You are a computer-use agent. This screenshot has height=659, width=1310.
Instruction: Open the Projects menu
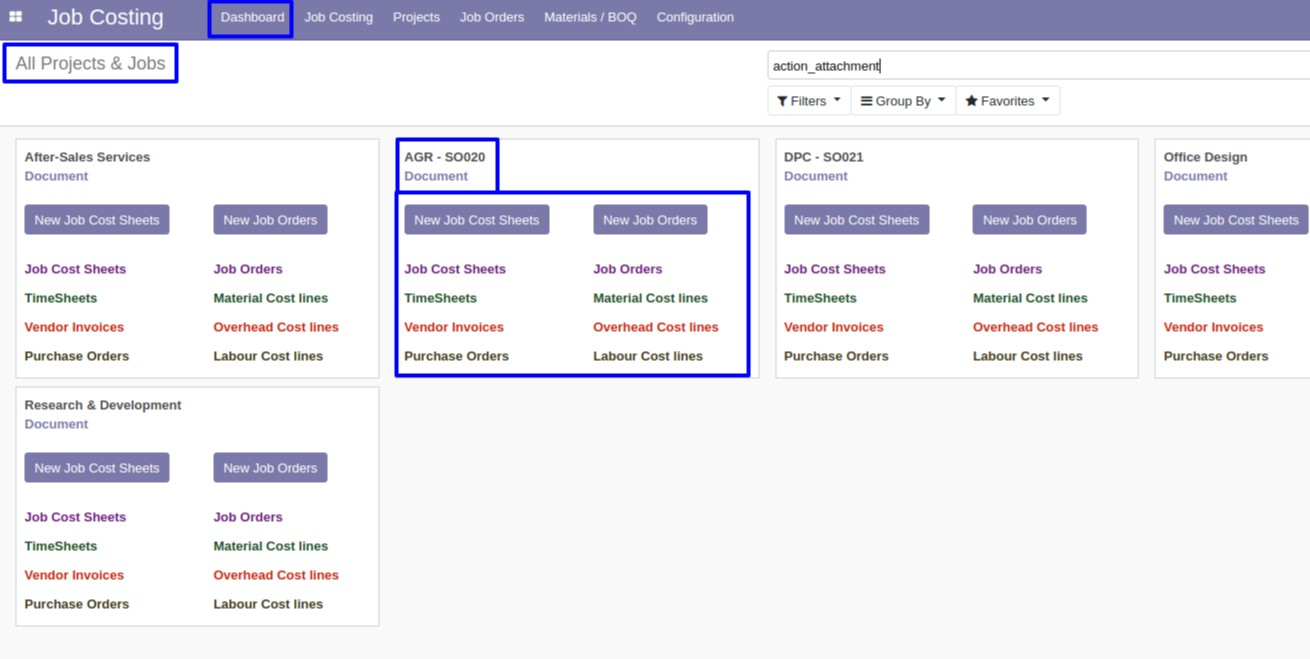tap(416, 17)
